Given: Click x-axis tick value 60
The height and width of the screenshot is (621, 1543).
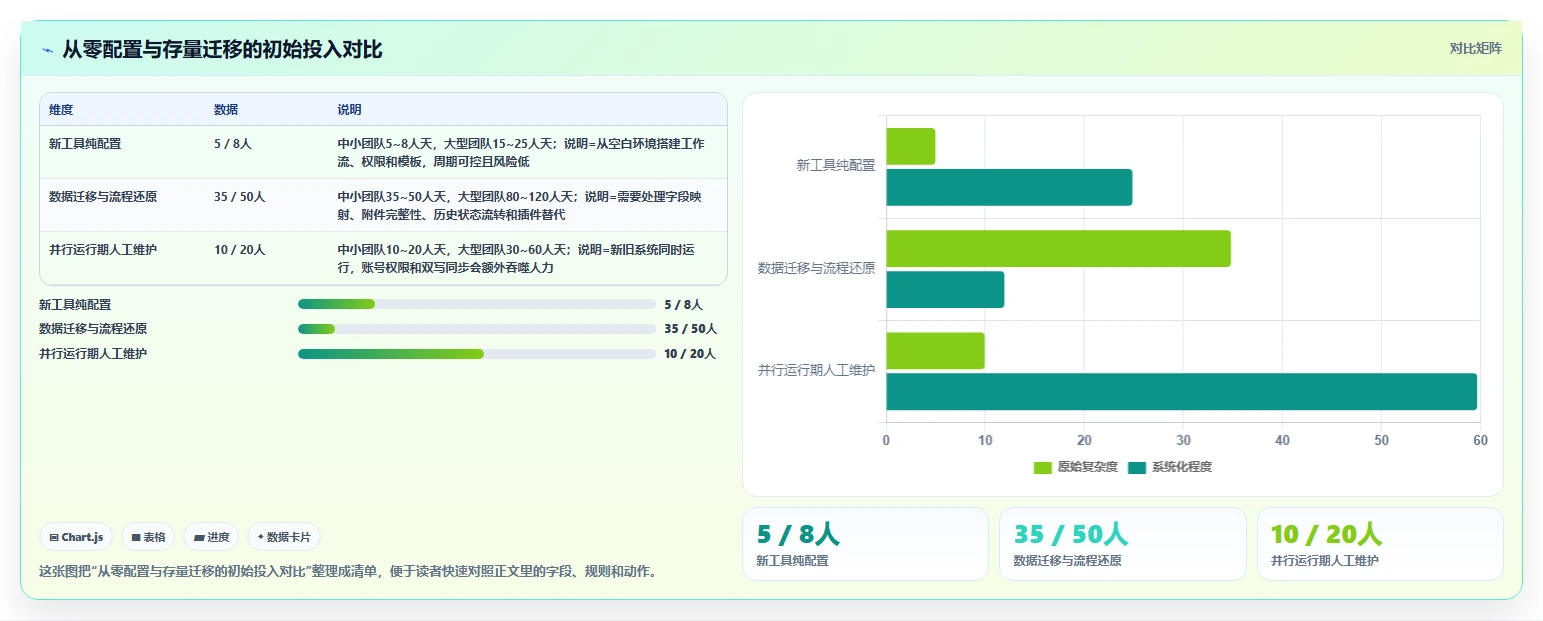Looking at the screenshot, I should pos(1480,440).
